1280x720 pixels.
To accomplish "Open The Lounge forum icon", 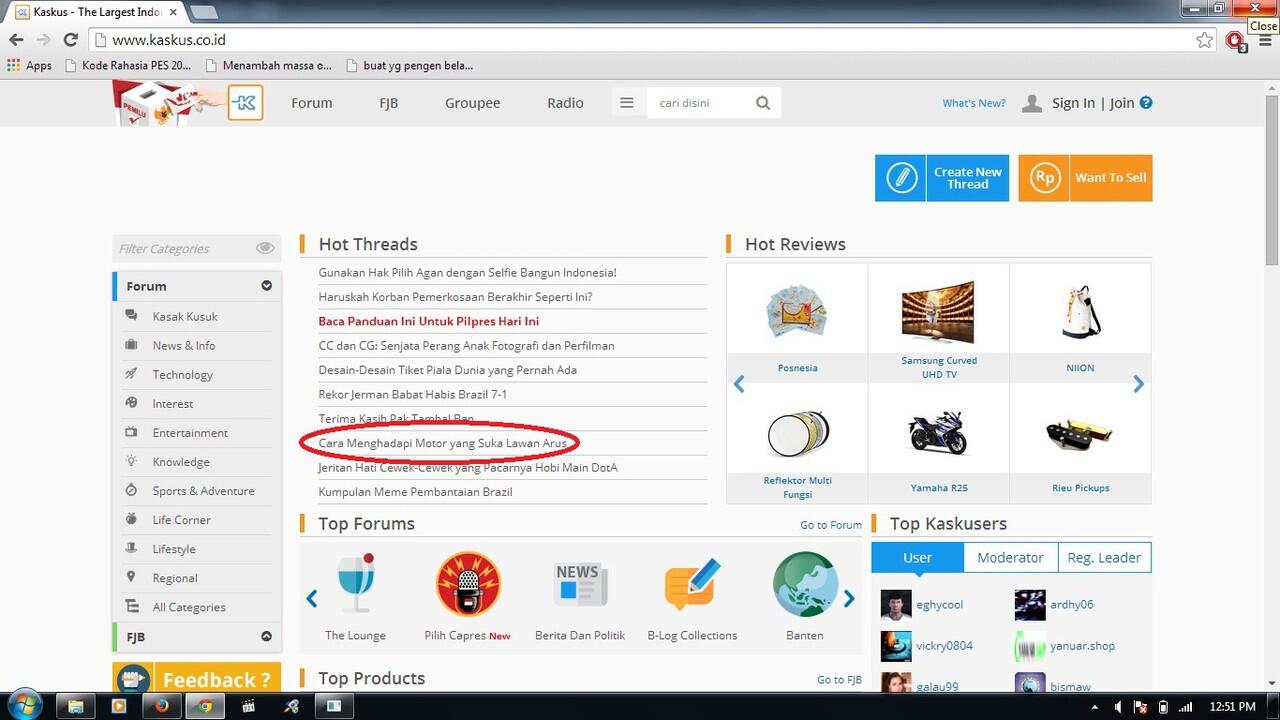I will pyautogui.click(x=356, y=584).
